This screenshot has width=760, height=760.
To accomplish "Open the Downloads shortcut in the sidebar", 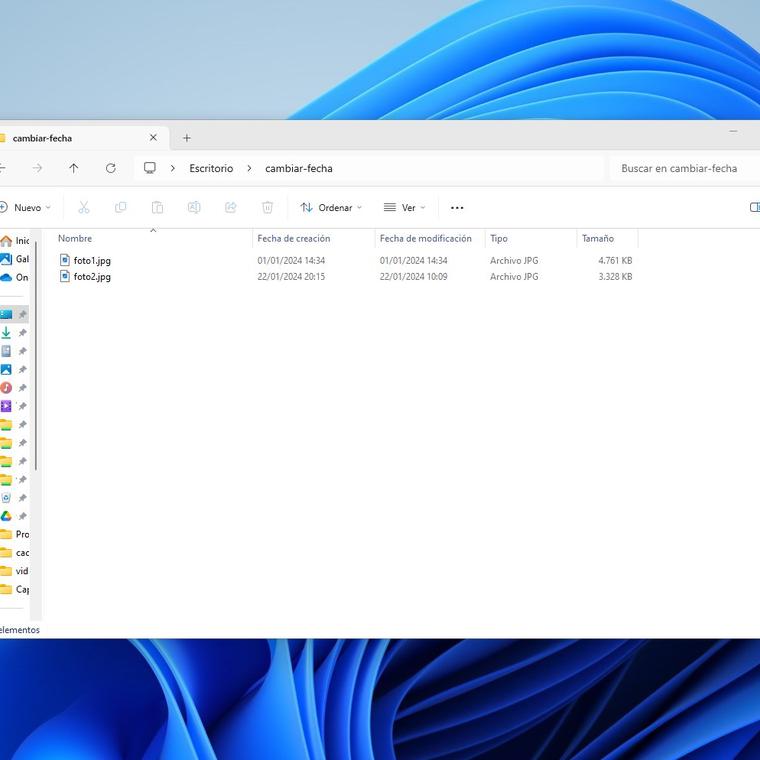I will click(6, 333).
